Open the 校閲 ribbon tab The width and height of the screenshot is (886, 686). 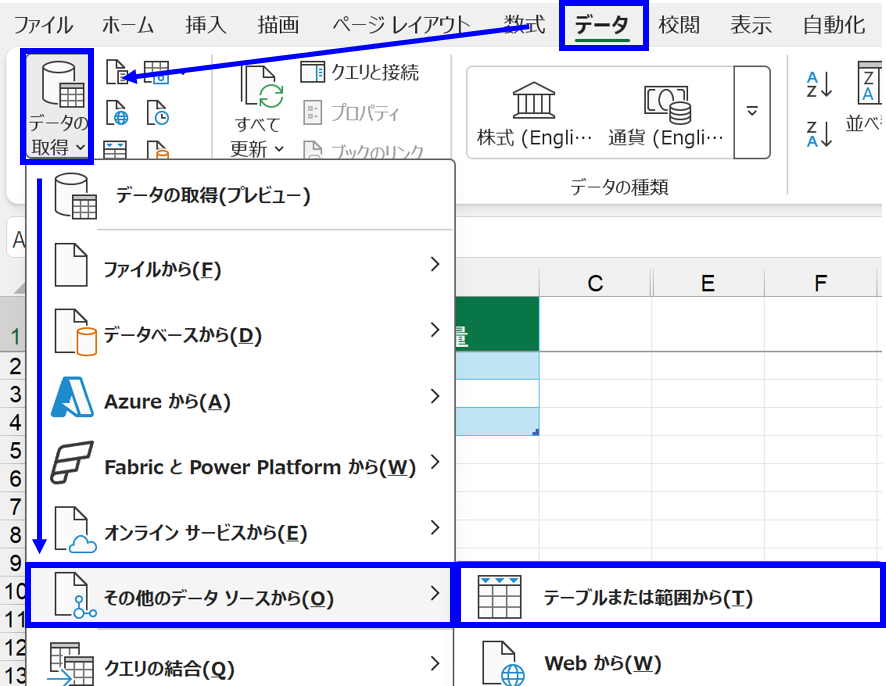coord(679,25)
